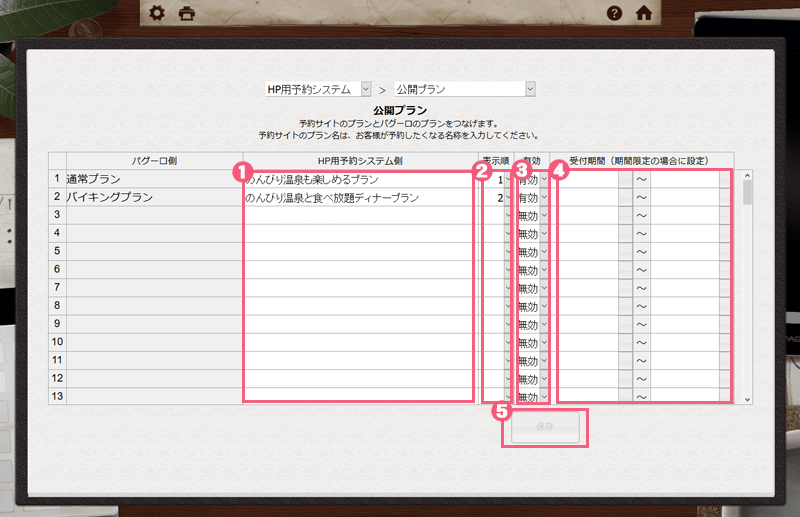Click row number 13
800x517 pixels.
click(x=57, y=396)
